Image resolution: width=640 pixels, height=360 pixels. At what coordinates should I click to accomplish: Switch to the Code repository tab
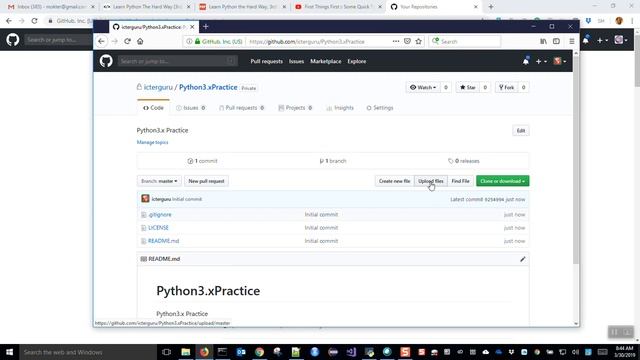[153, 108]
